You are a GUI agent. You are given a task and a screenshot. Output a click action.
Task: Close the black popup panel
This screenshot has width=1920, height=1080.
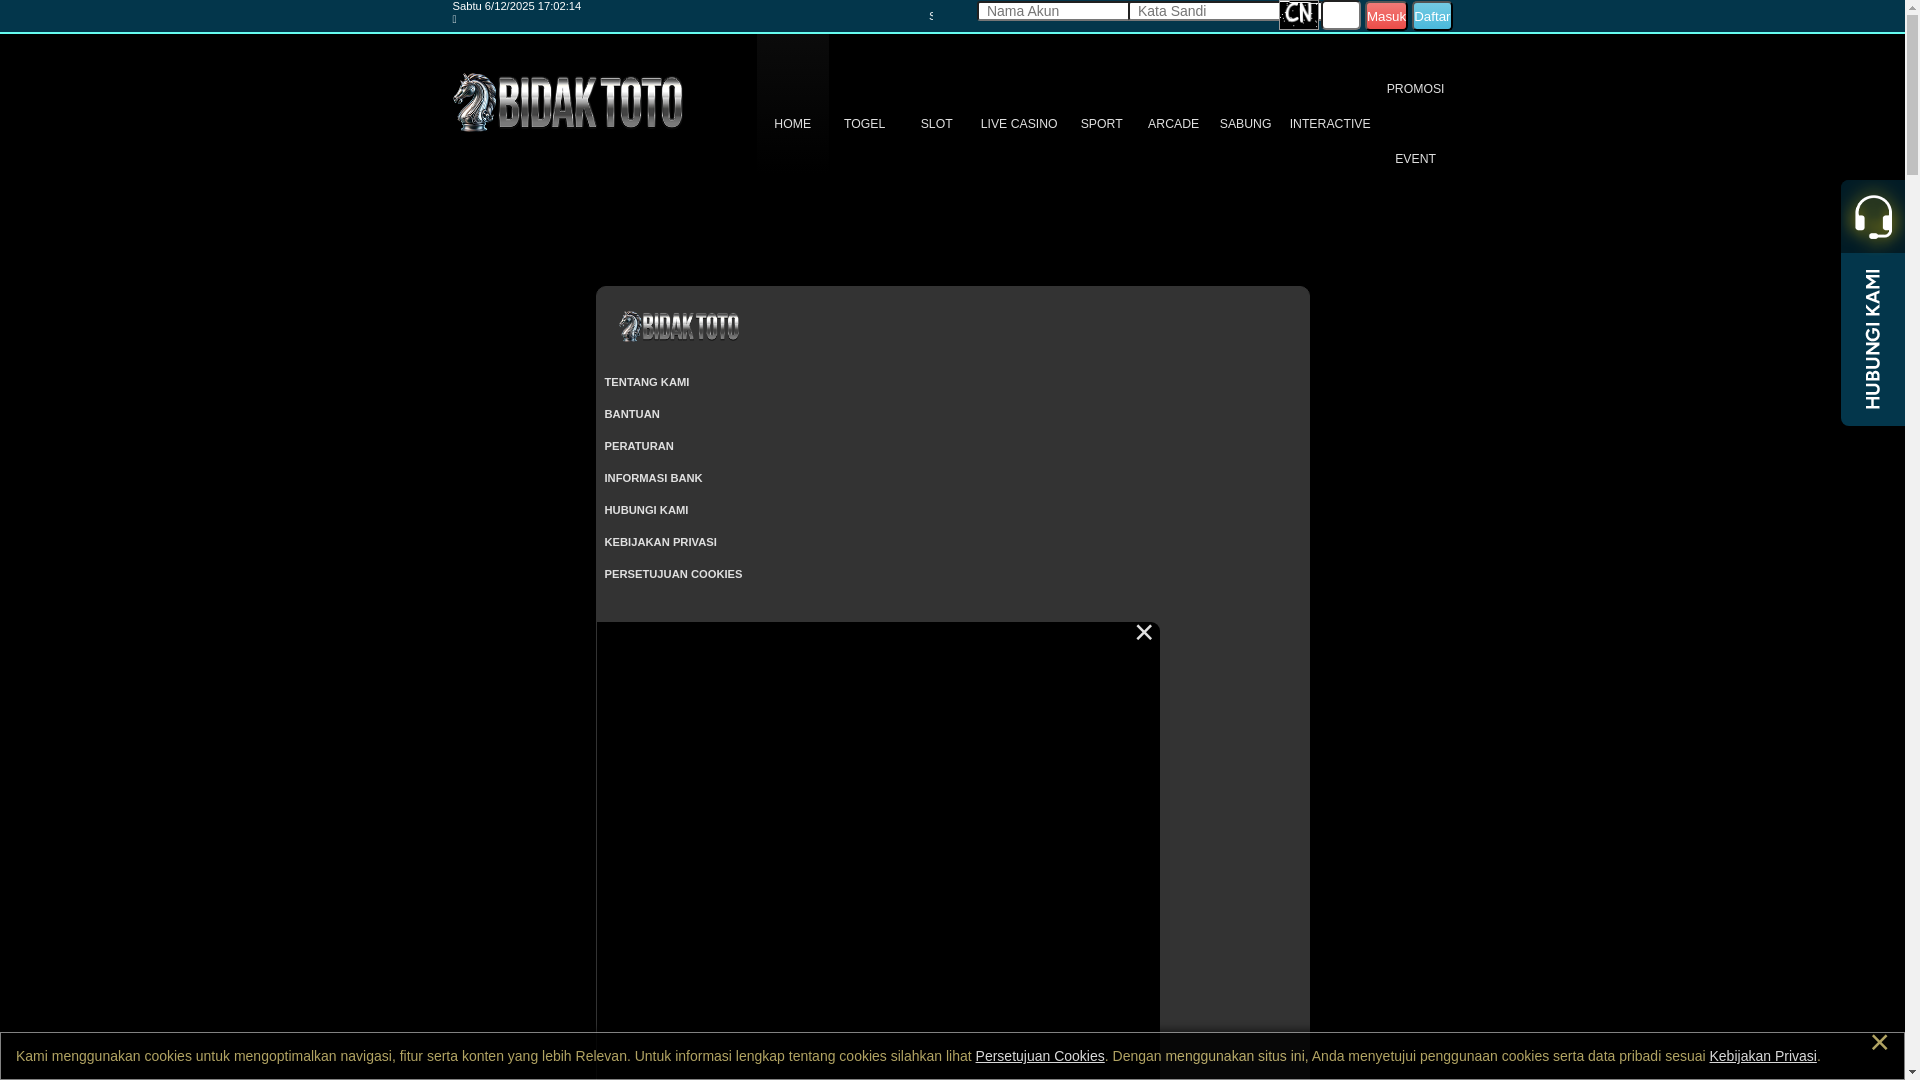pyautogui.click(x=1144, y=632)
